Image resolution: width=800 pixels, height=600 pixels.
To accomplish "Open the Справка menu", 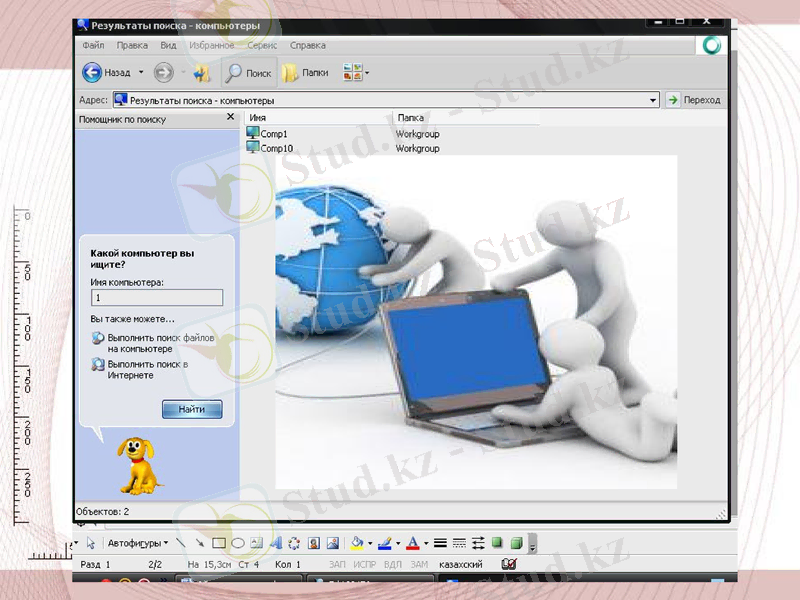I will (x=307, y=45).
